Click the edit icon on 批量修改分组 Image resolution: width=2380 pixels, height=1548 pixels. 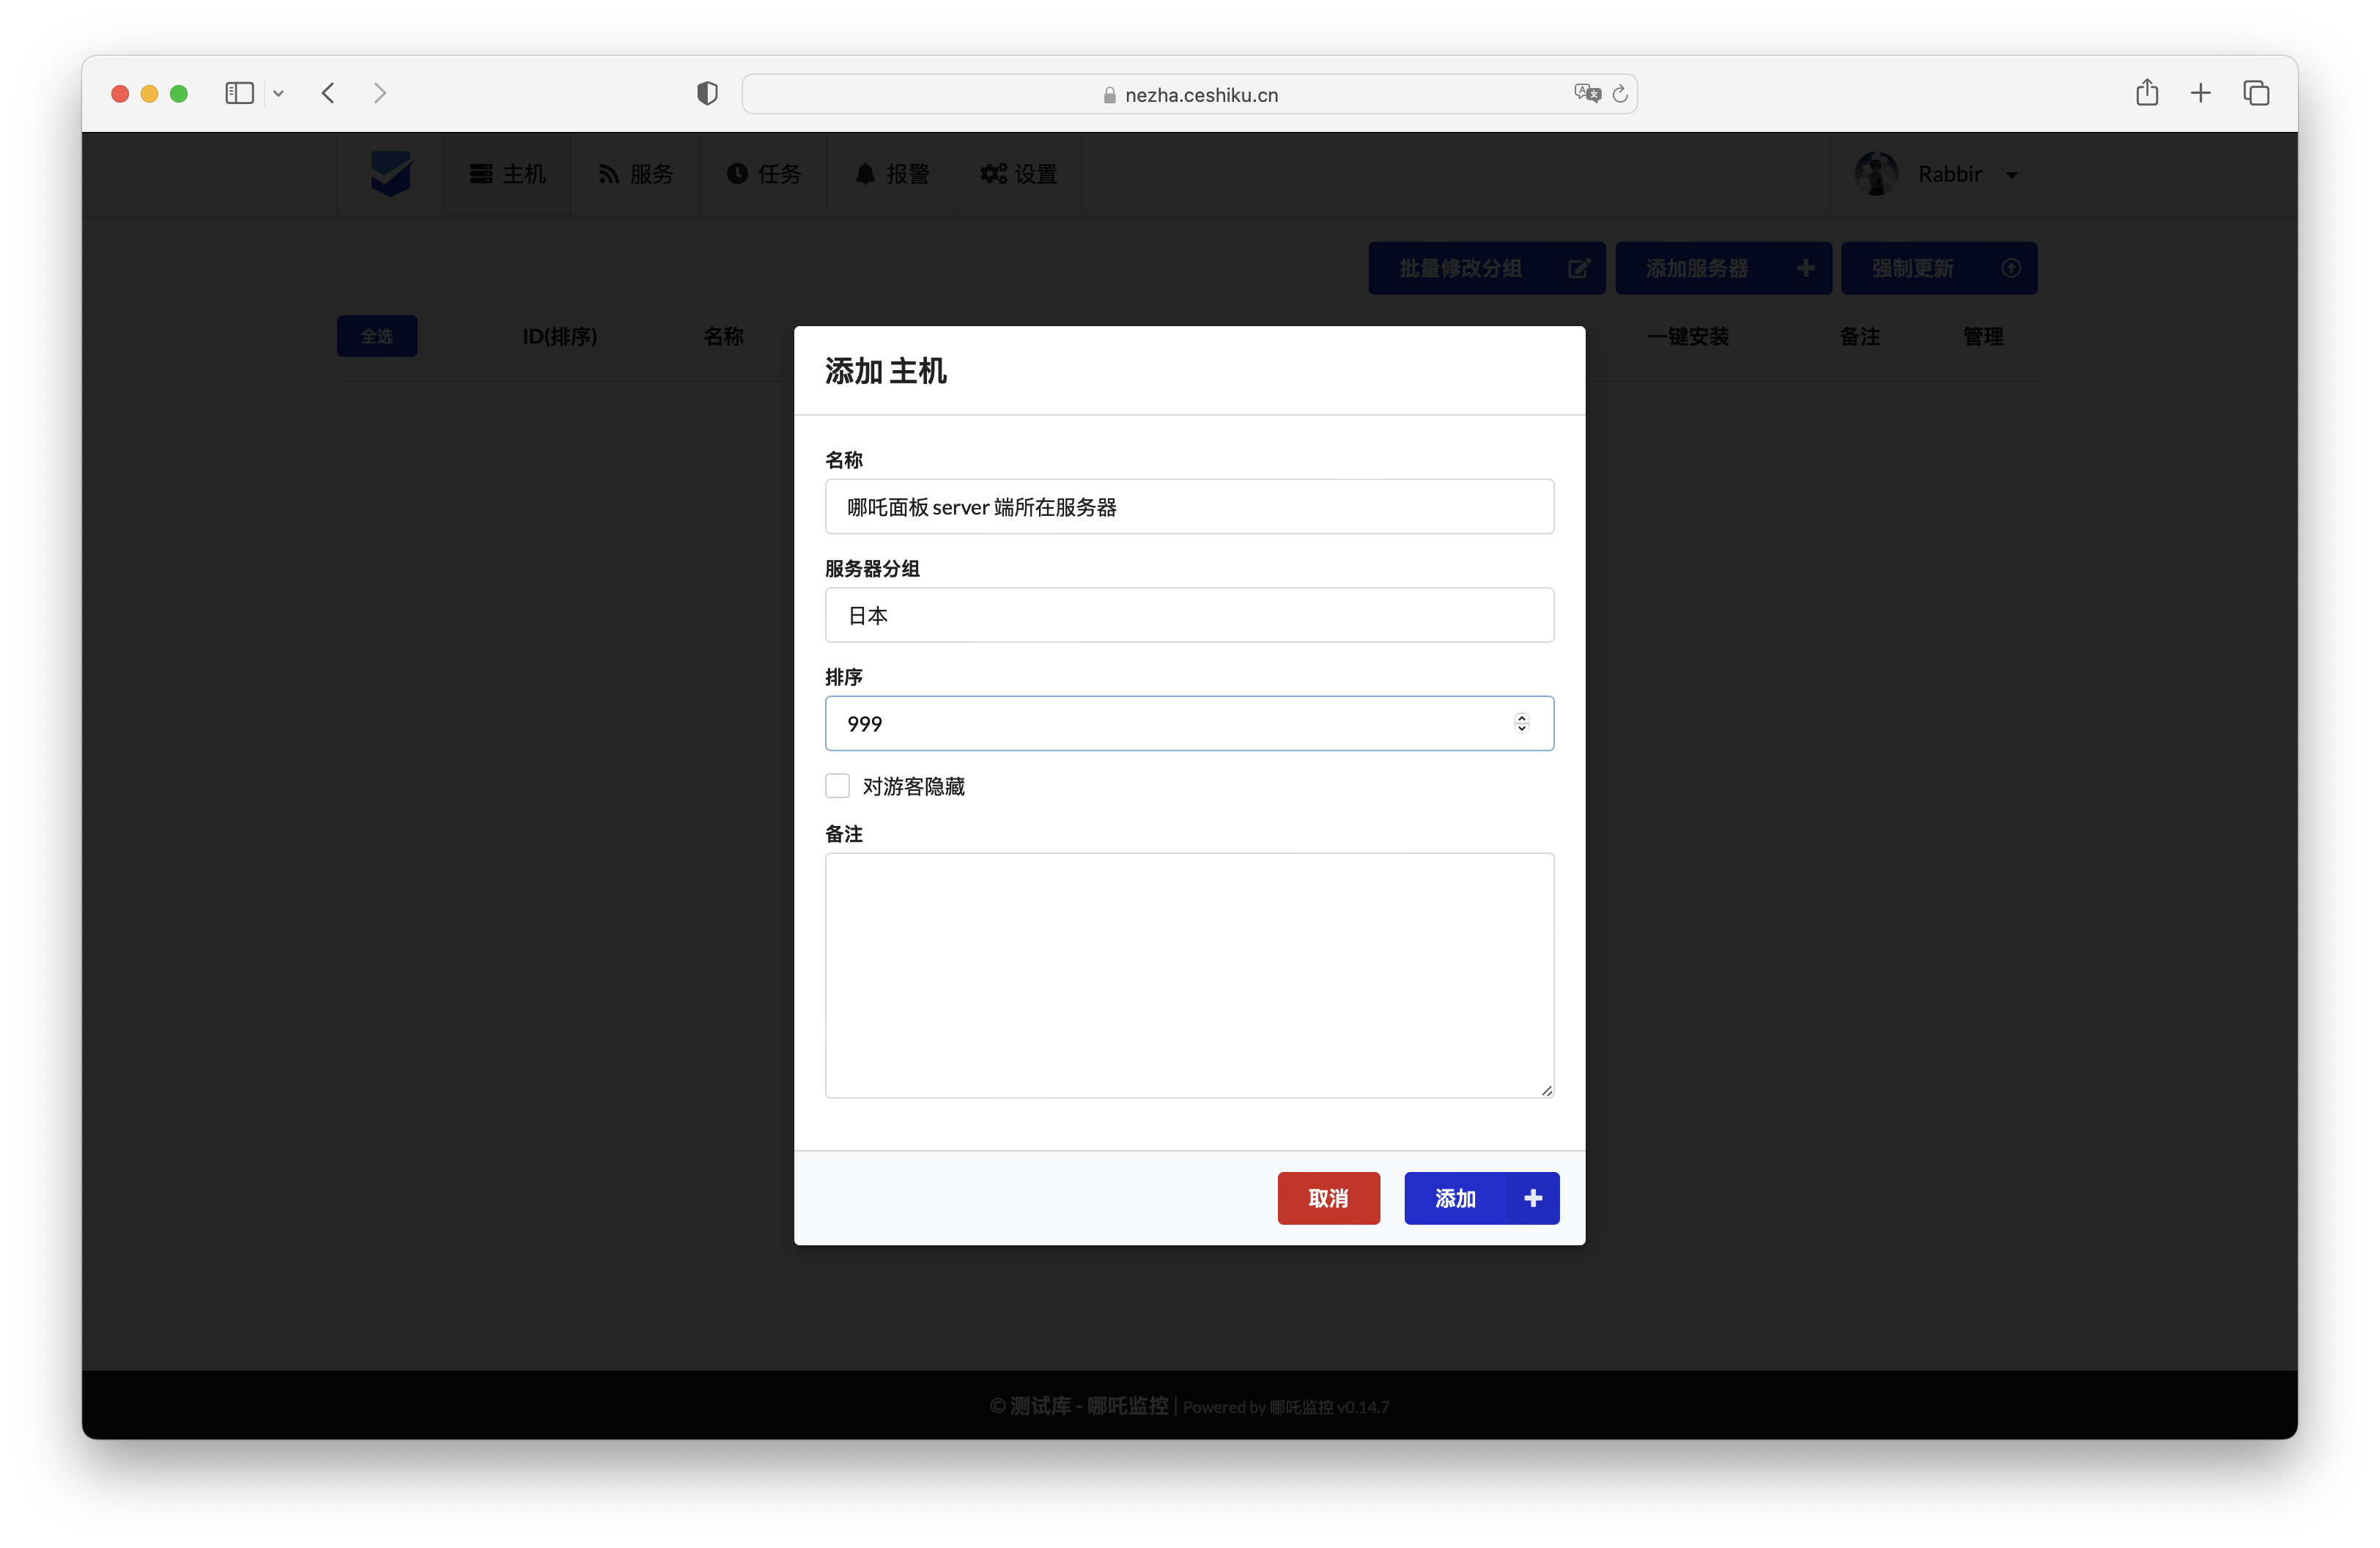(1578, 268)
